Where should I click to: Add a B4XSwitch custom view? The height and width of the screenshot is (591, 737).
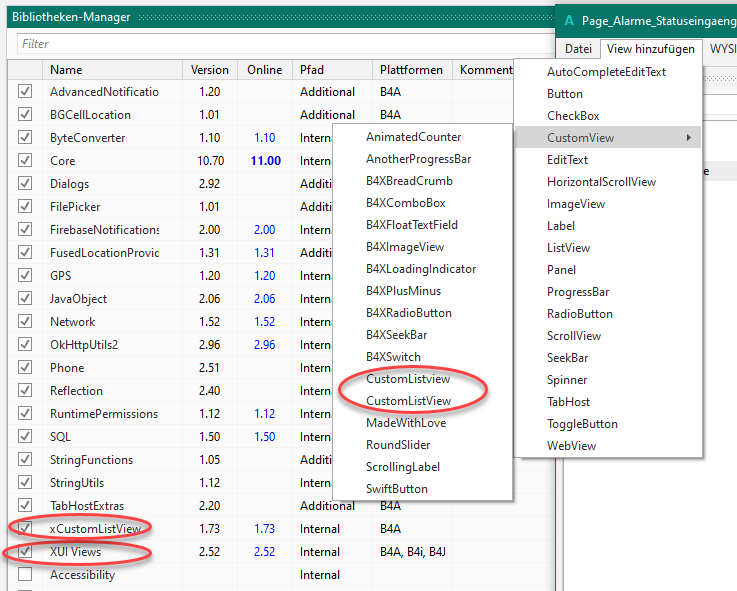[393, 357]
